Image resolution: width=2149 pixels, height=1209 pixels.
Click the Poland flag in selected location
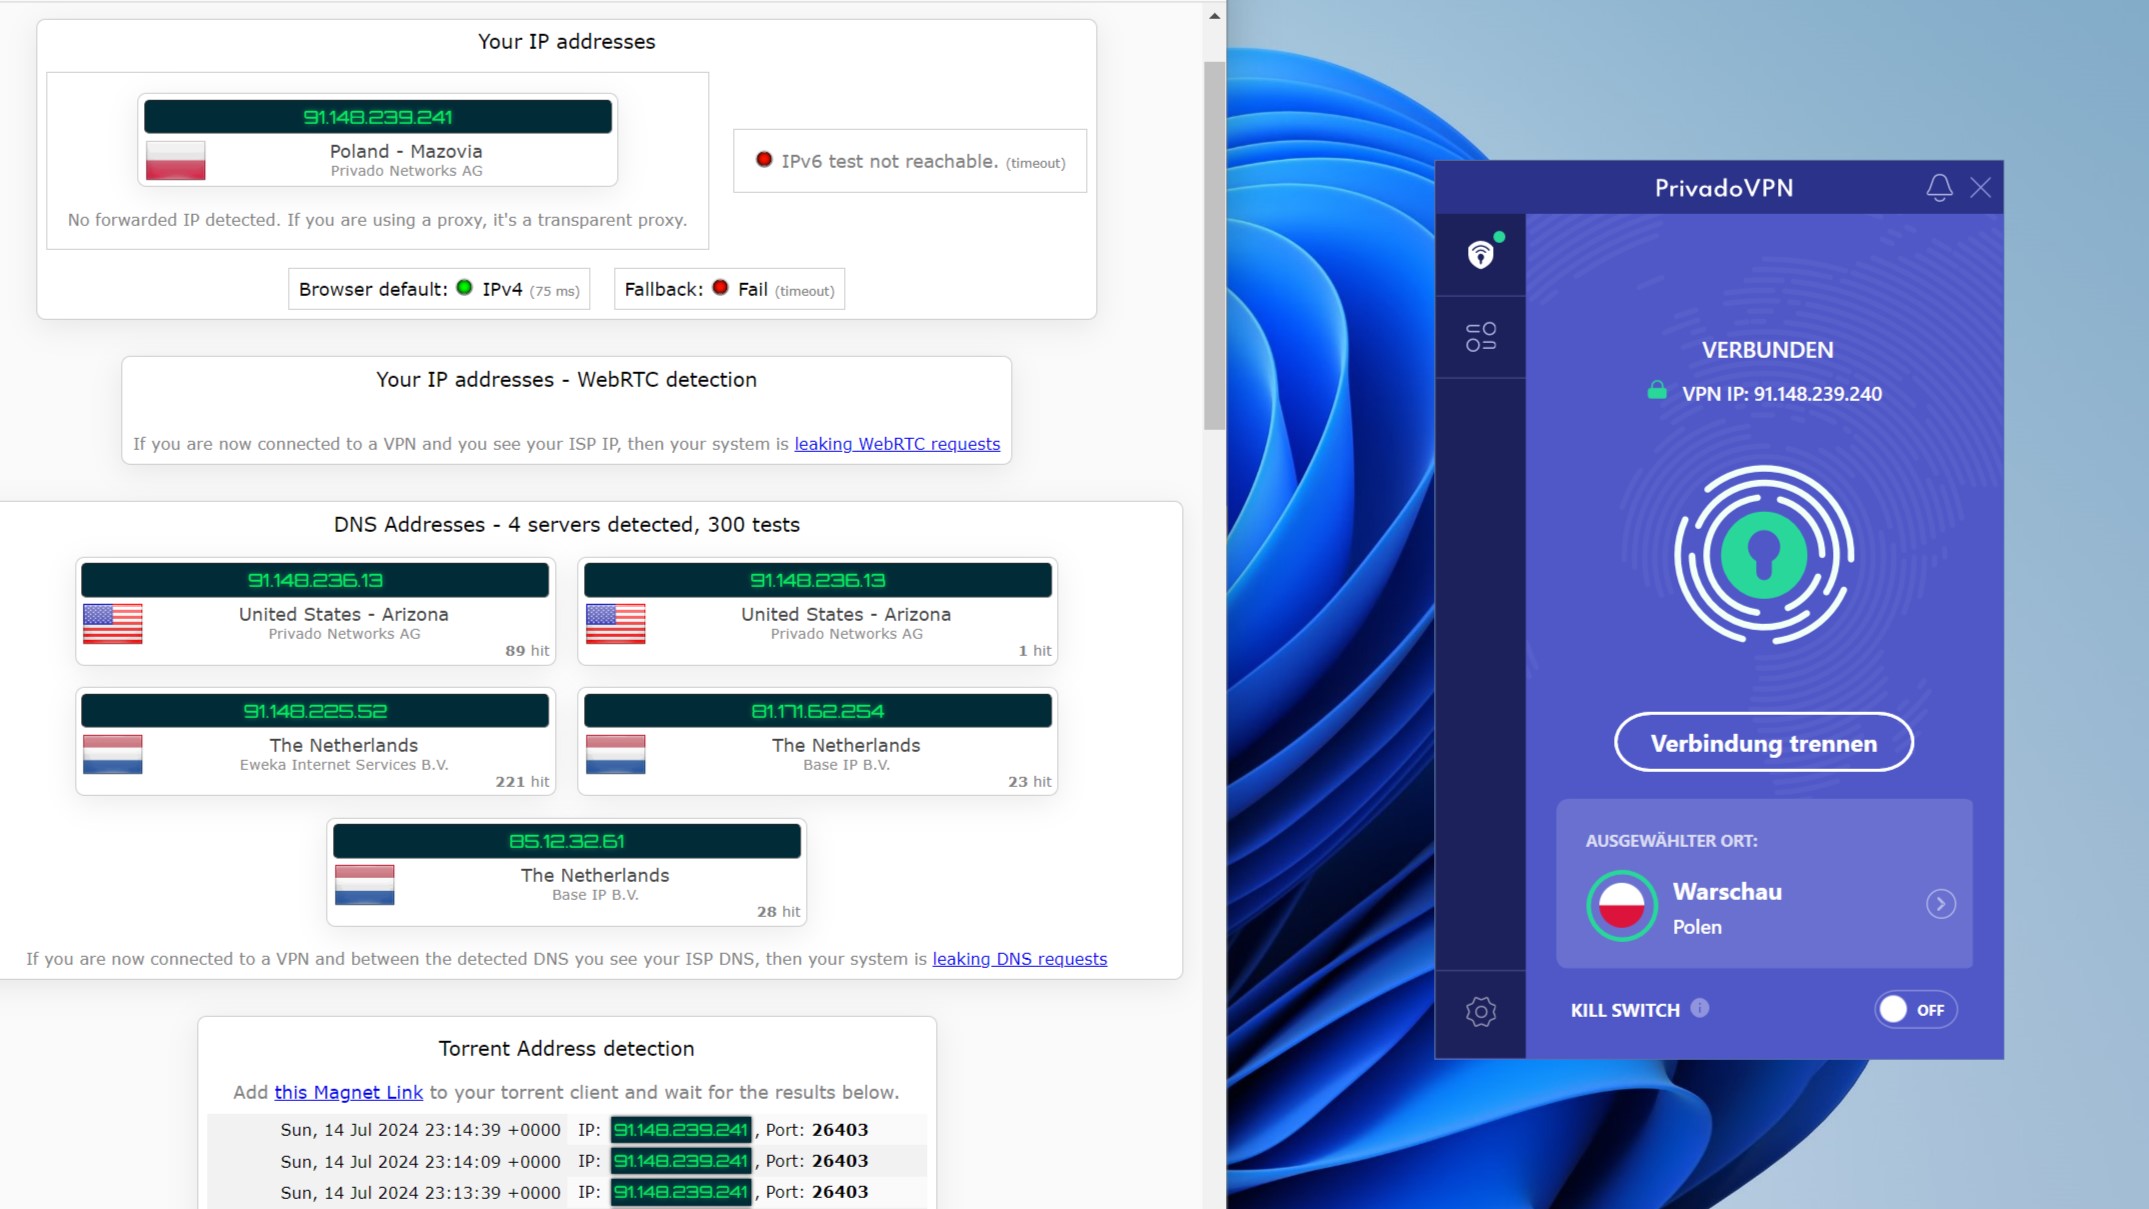click(1622, 906)
